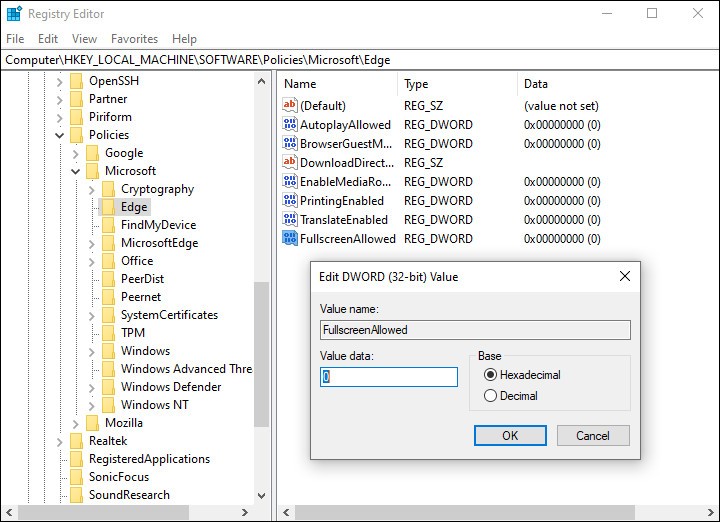This screenshot has width=720, height=522.
Task: Select the EnableMediaRo... DWORD icon
Action: [290, 182]
